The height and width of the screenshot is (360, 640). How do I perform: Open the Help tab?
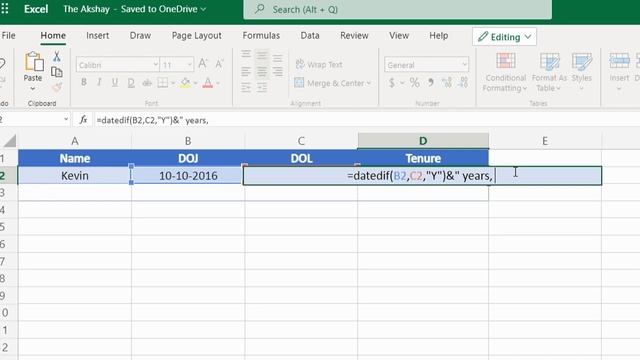(x=438, y=36)
